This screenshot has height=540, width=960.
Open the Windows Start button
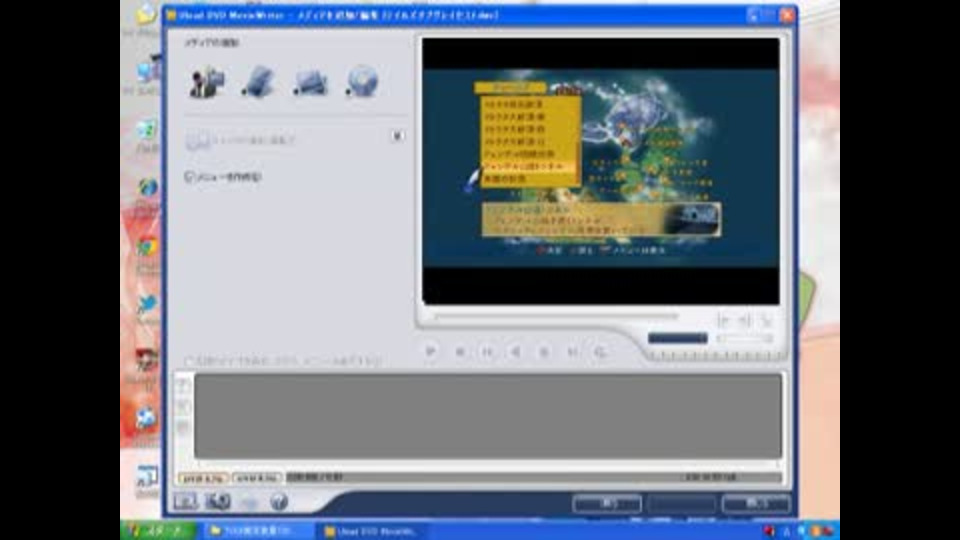(159, 531)
